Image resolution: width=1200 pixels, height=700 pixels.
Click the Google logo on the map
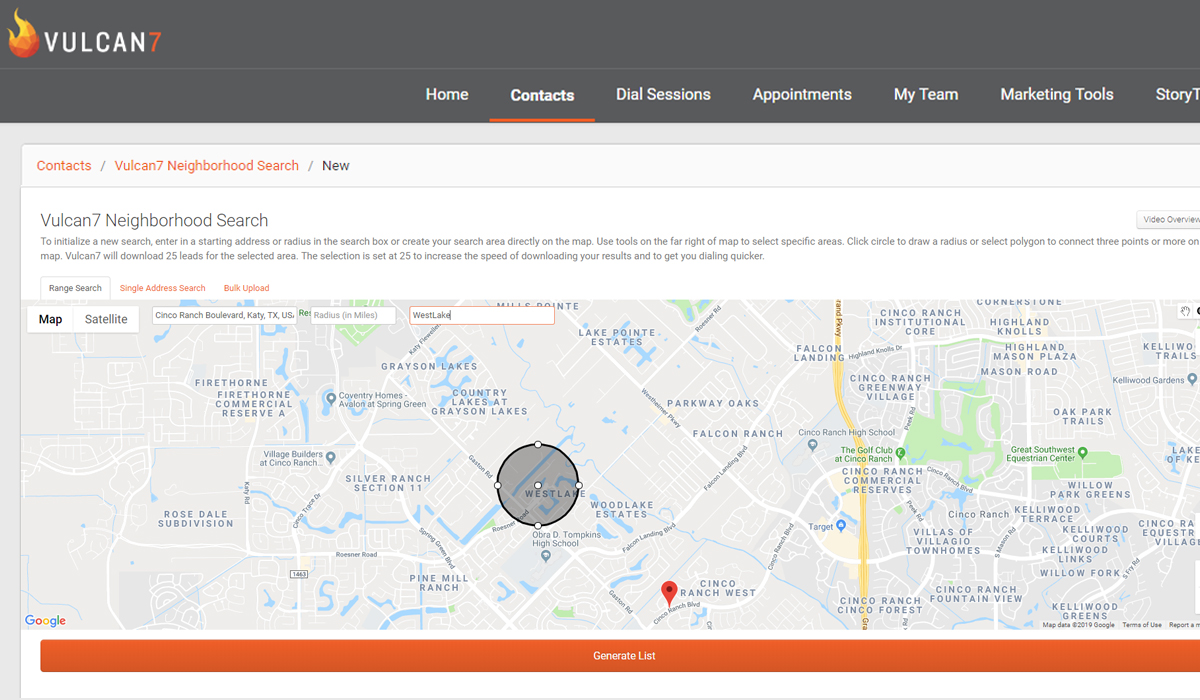click(x=46, y=620)
